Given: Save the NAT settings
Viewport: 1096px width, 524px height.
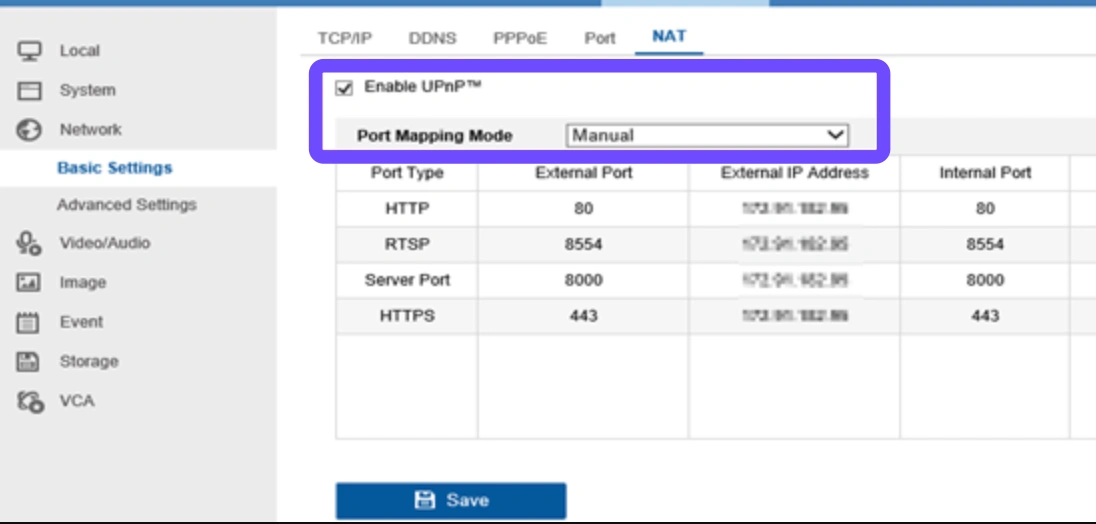Looking at the screenshot, I should [x=451, y=500].
